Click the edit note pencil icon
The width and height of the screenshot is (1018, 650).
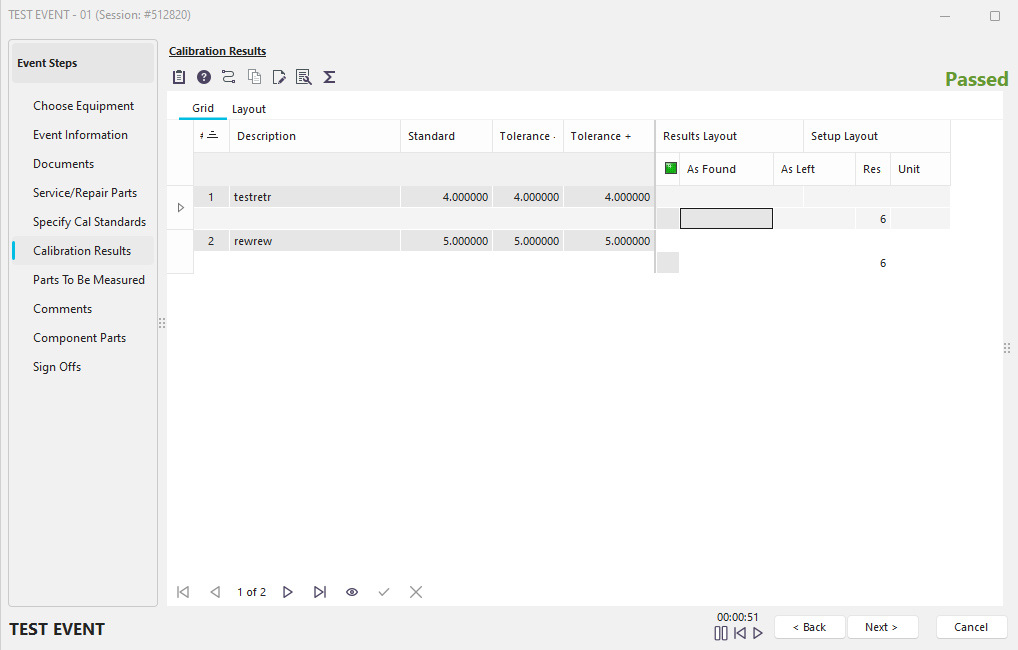(x=279, y=77)
